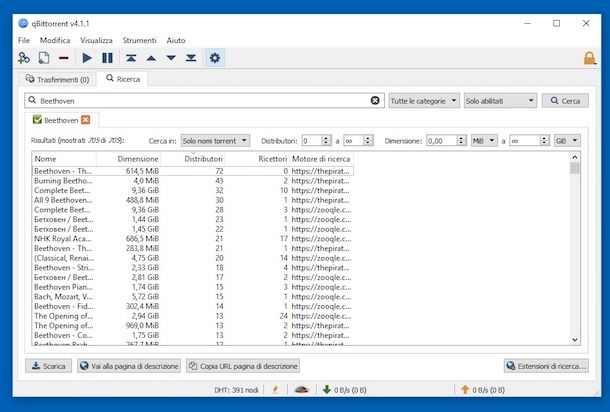This screenshot has height=412, width=610.
Task: Click the results list scroll up arrow
Action: click(x=575, y=157)
